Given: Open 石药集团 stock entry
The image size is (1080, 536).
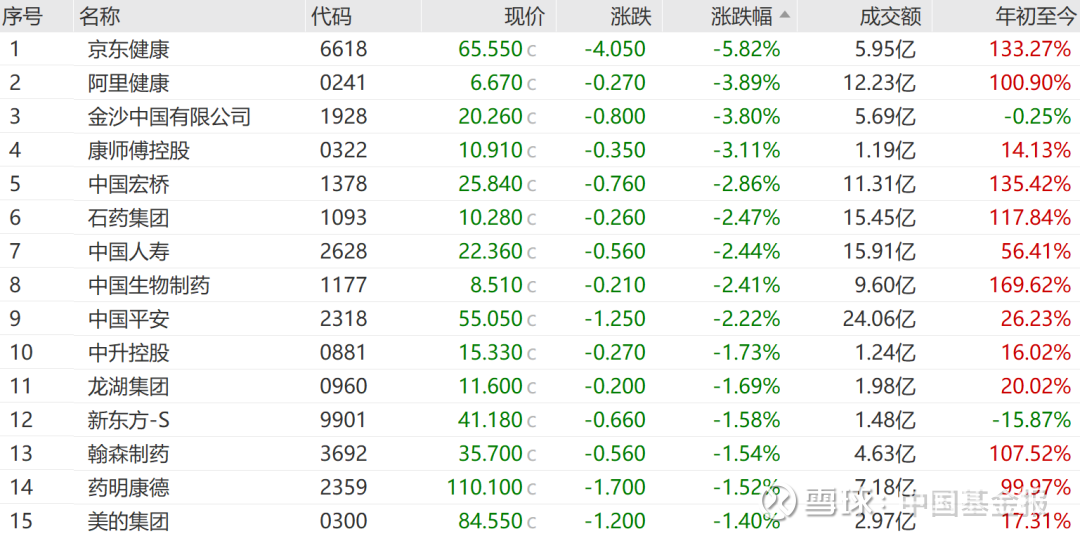Looking at the screenshot, I should click(x=128, y=218).
